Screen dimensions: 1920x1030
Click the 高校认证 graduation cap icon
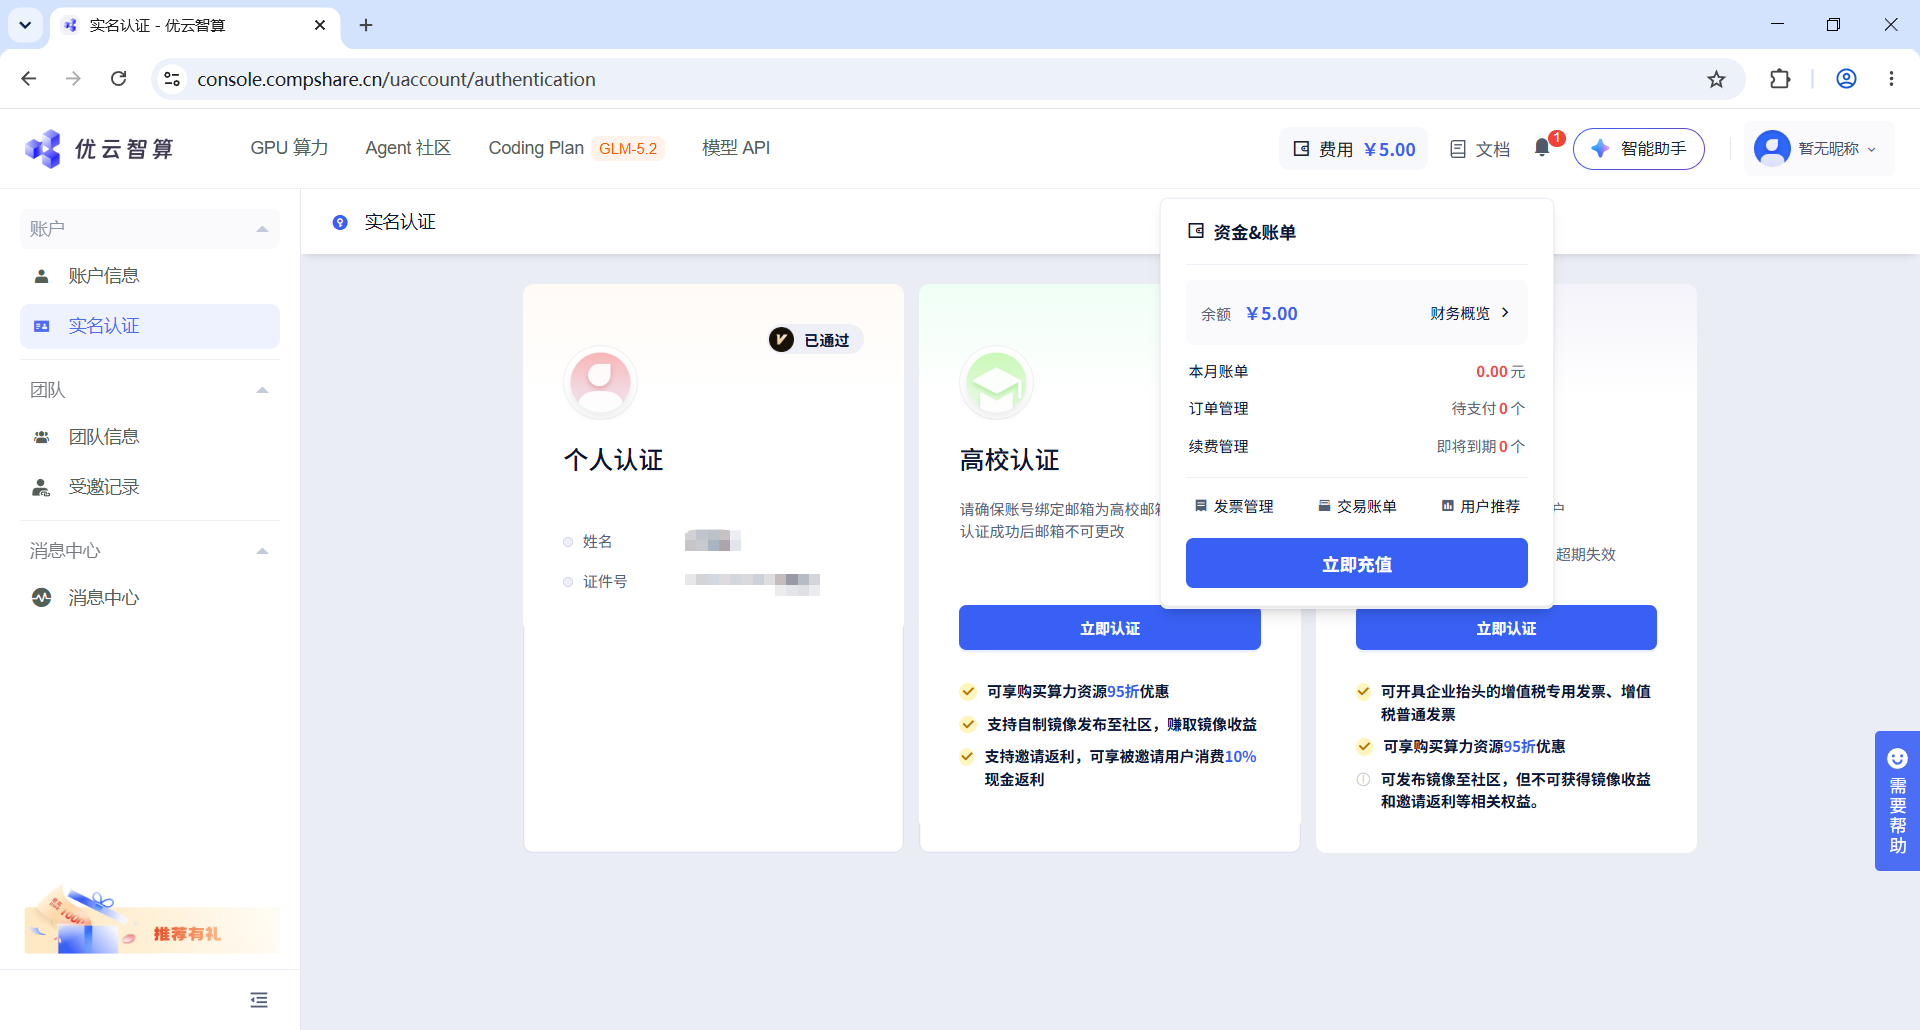click(x=996, y=382)
